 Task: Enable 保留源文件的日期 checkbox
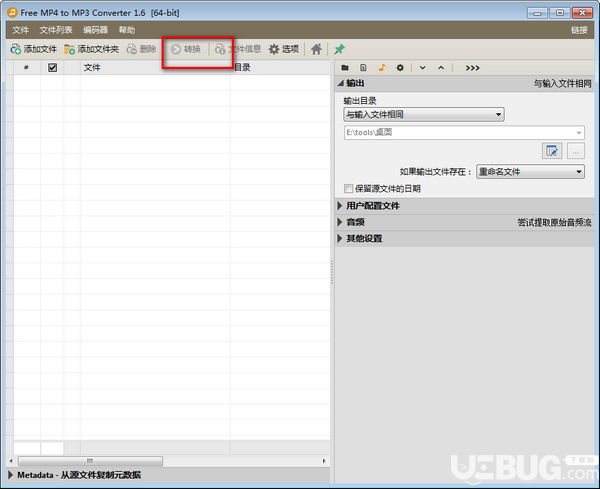348,188
